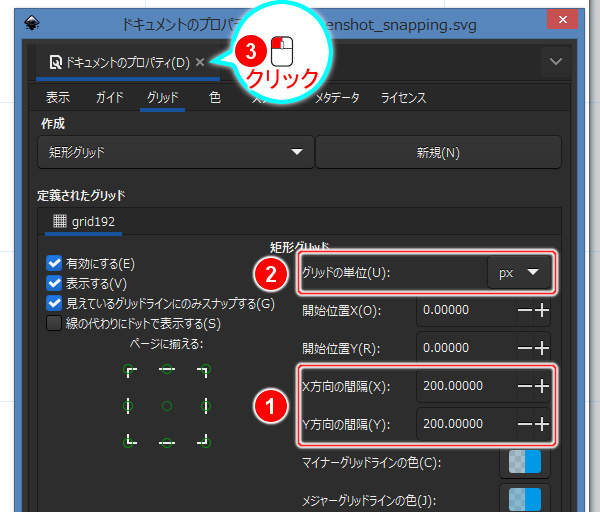Screen dimensions: 600x512
Task: Open メジャーグリッドラインの色 color swatch
Action: [x=525, y=499]
